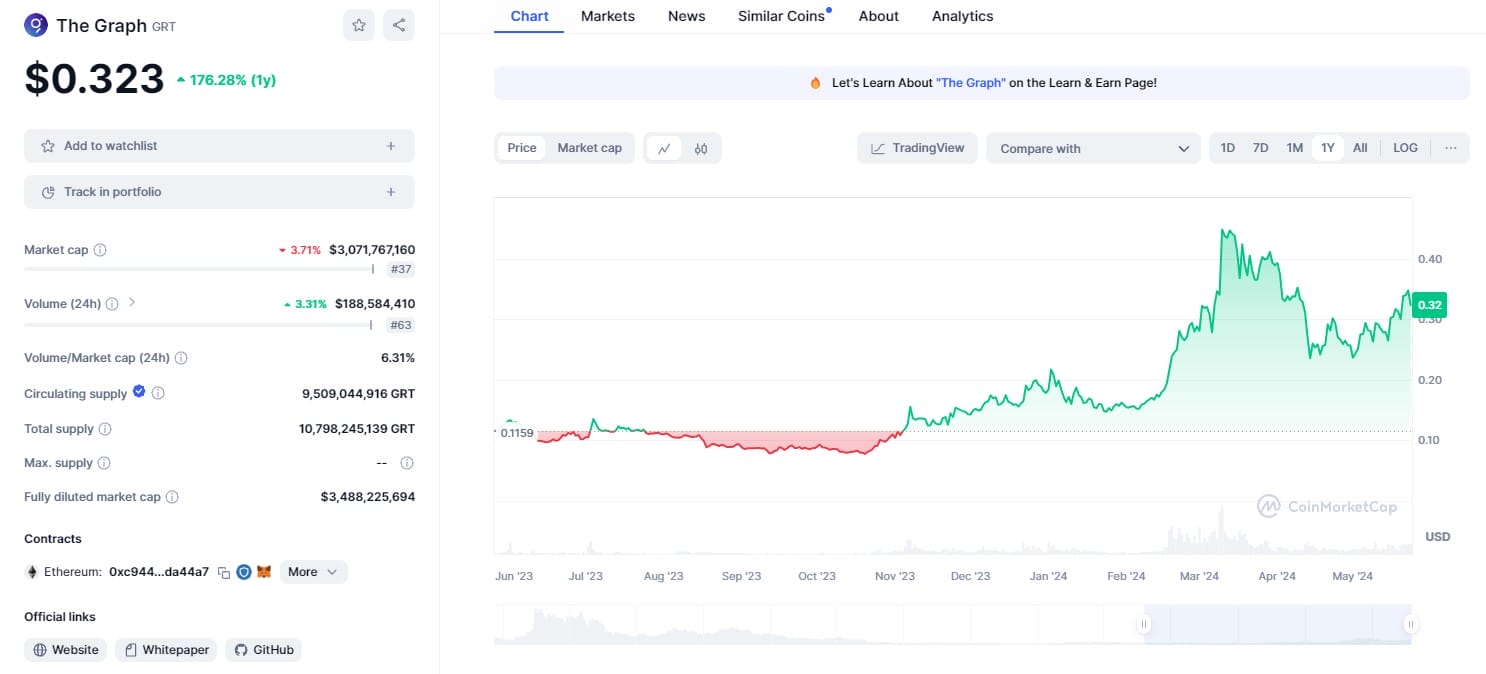Click Add to watchlist button

[219, 146]
